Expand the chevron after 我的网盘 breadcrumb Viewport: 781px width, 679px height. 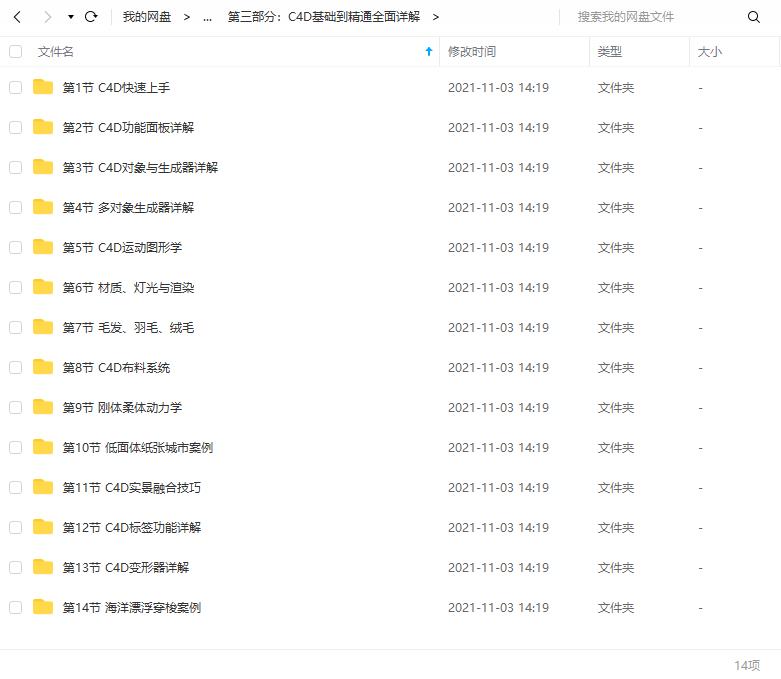click(187, 17)
